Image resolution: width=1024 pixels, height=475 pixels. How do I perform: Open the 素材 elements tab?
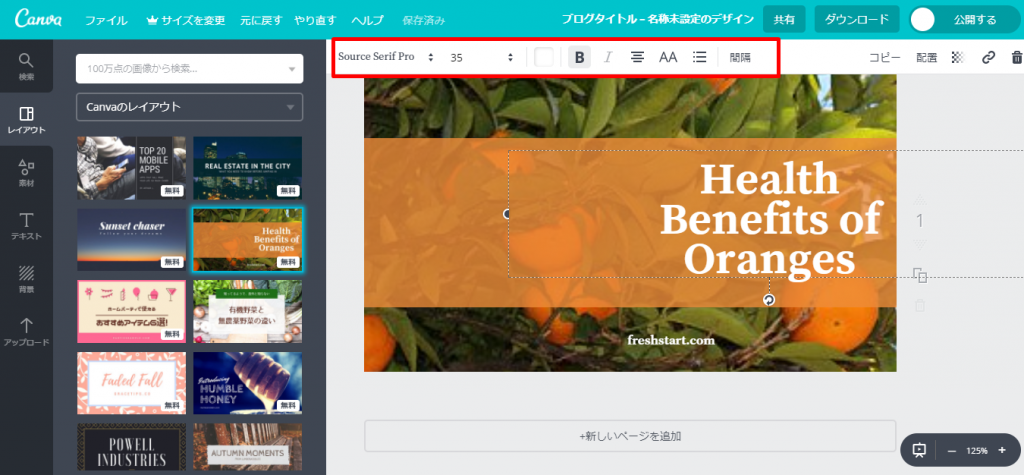point(26,173)
